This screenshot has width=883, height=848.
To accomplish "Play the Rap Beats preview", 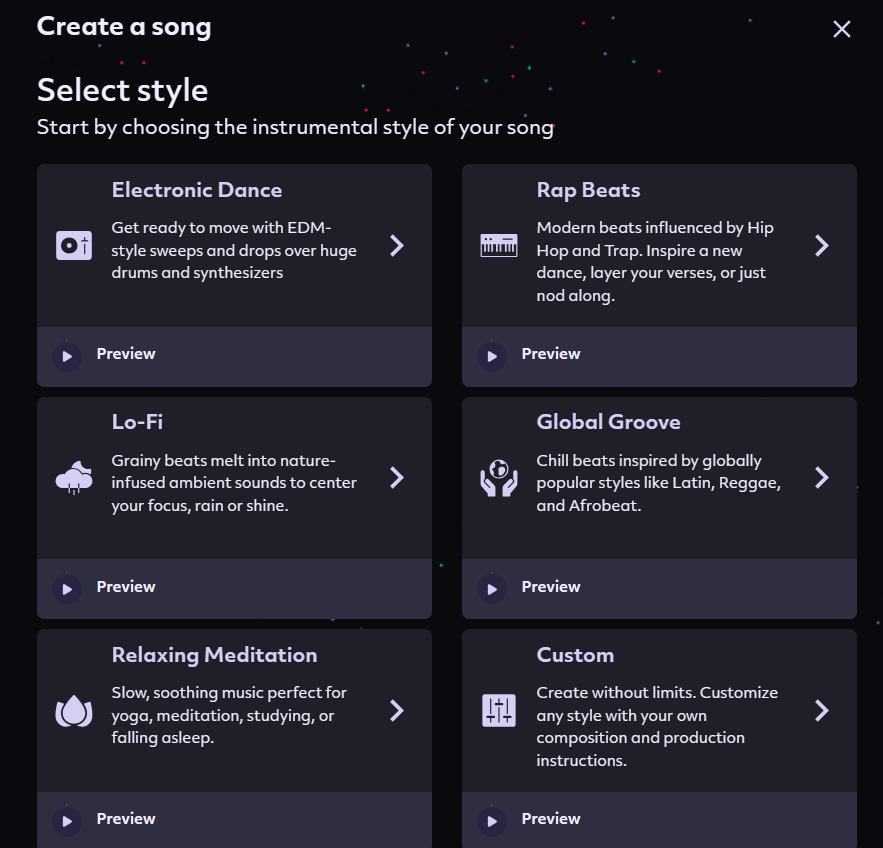I will 491,355.
